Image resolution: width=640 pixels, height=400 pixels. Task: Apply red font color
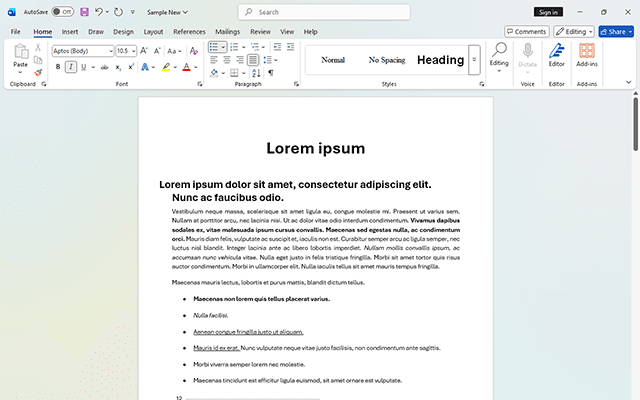click(x=187, y=67)
